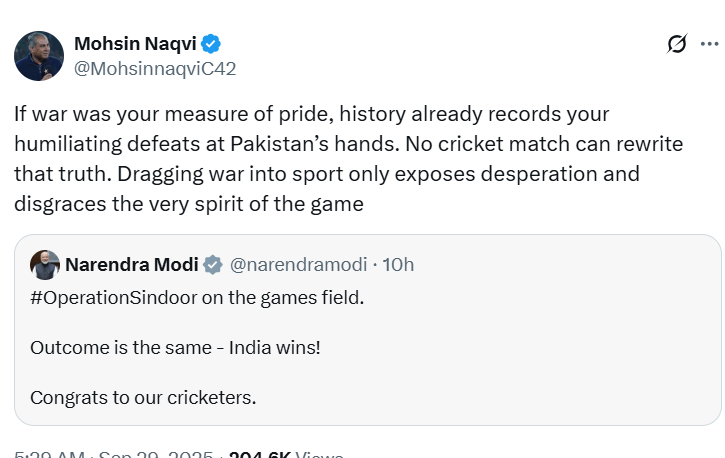The width and height of the screenshot is (725, 458).
Task: Open Narendra Modi's small avatar in quoted post
Action: (44, 264)
